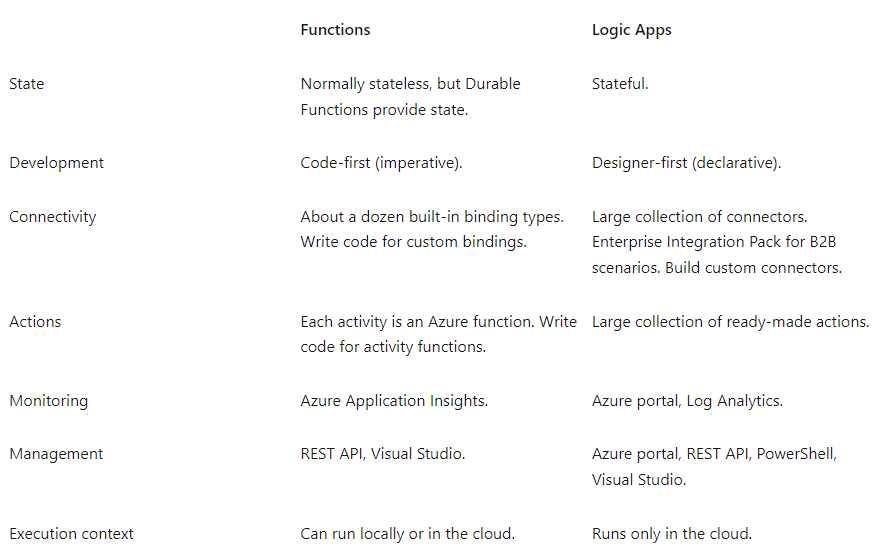875x560 pixels.
Task: Click the Logic Apps column header
Action: [632, 30]
